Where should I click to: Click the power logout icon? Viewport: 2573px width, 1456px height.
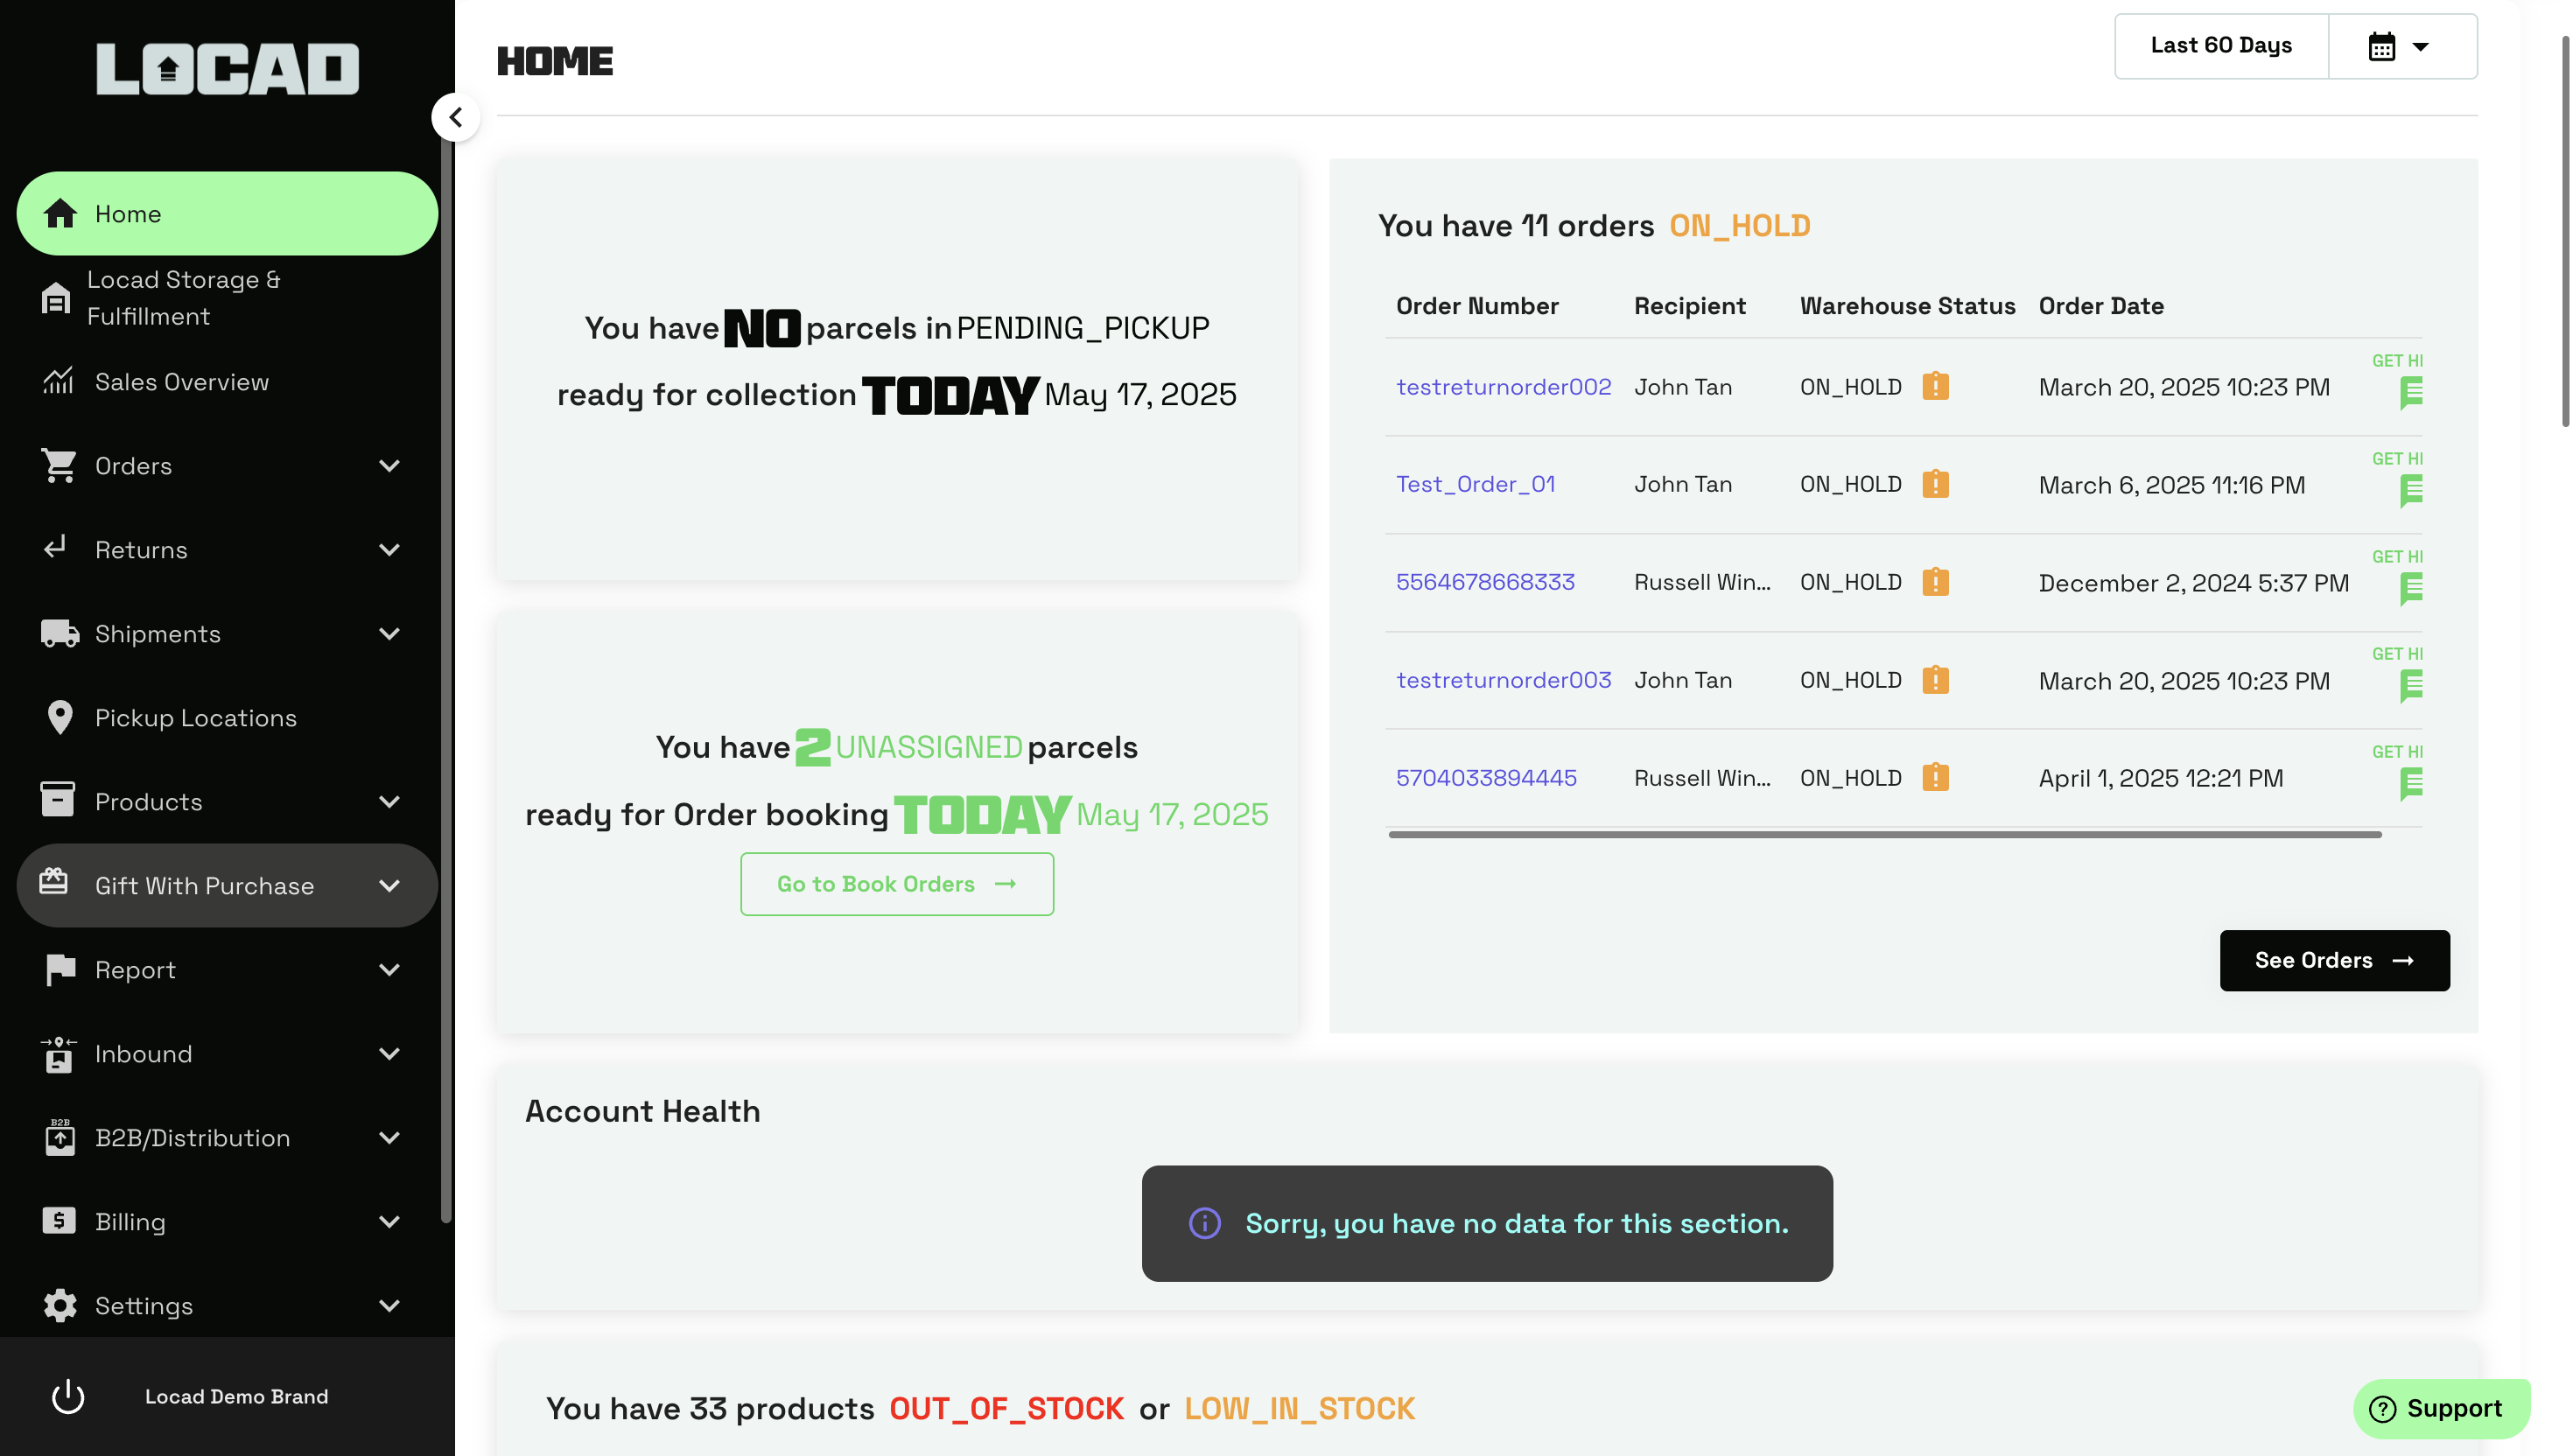point(68,1396)
